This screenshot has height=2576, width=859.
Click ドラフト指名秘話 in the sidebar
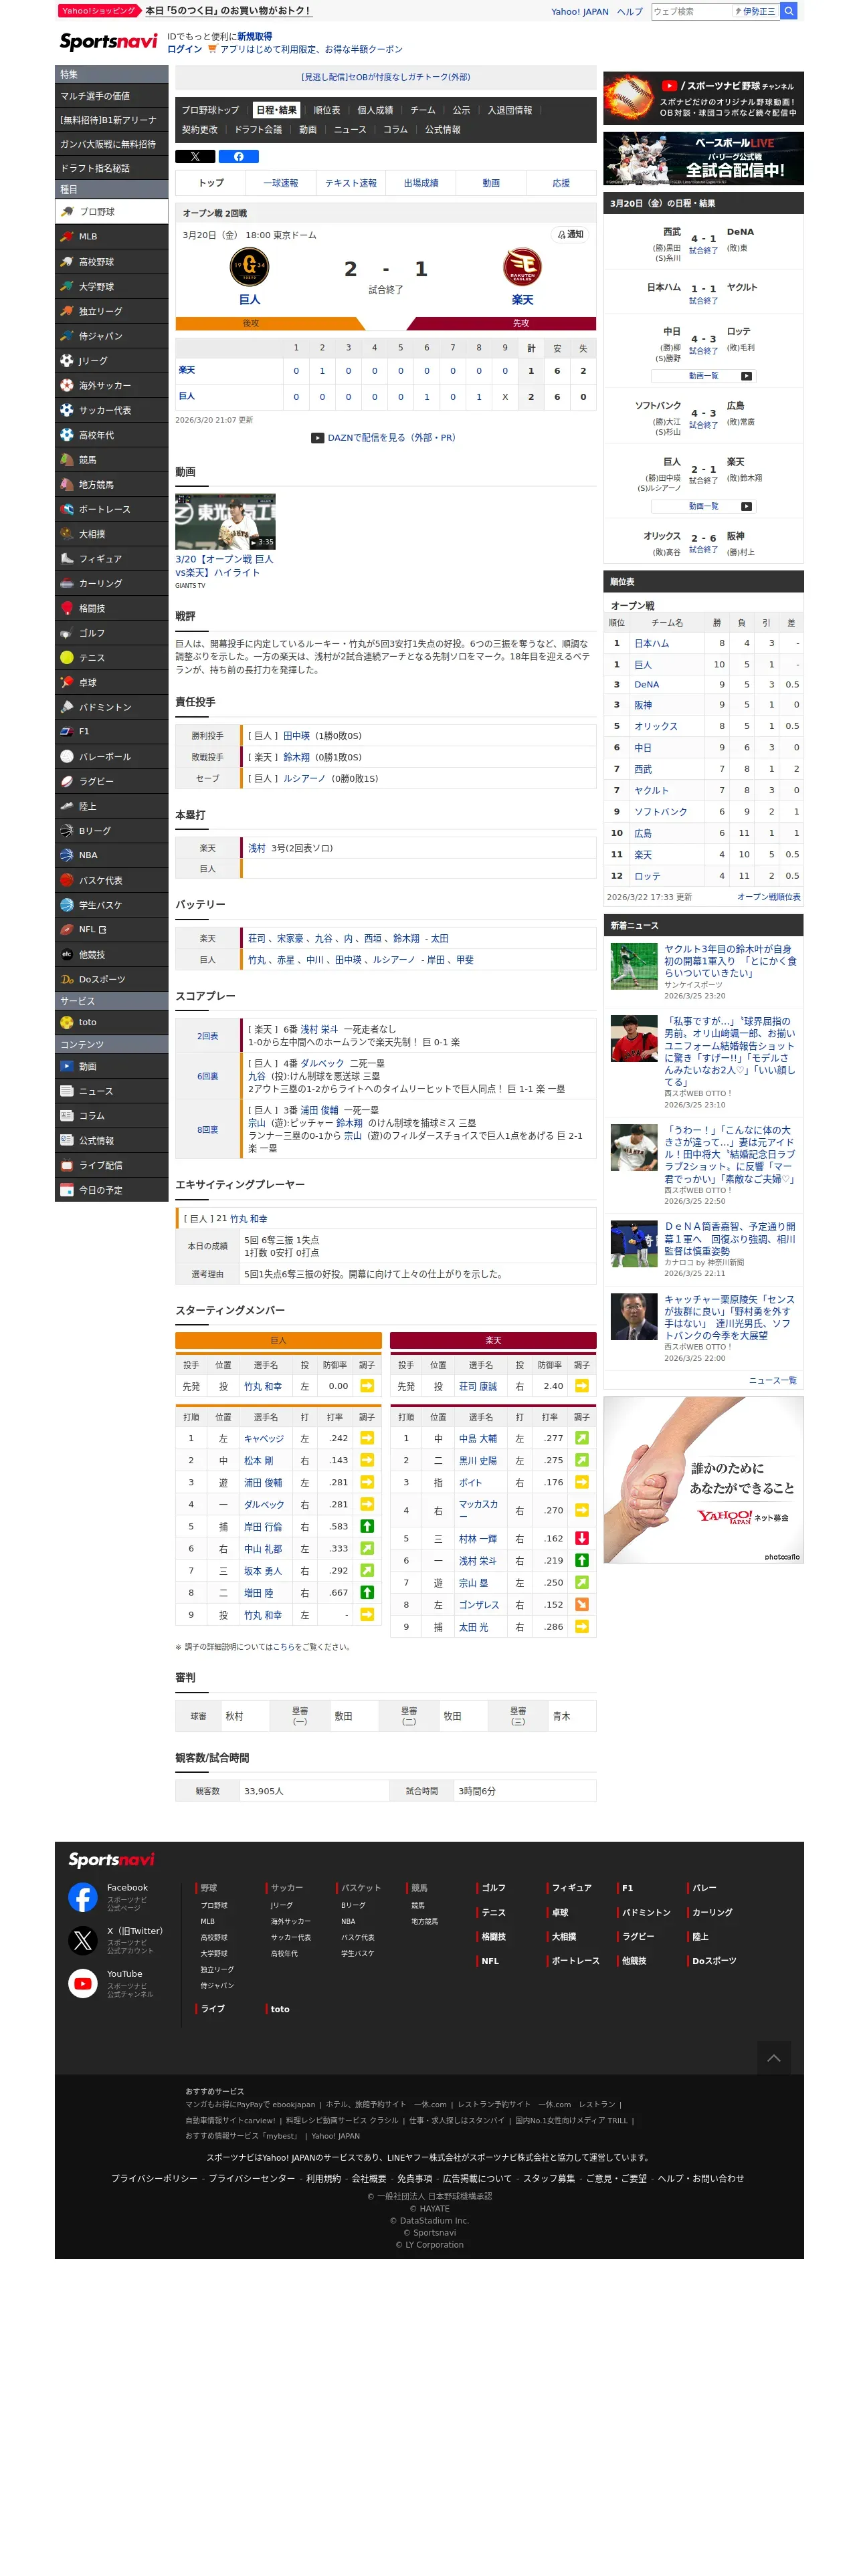(x=111, y=168)
